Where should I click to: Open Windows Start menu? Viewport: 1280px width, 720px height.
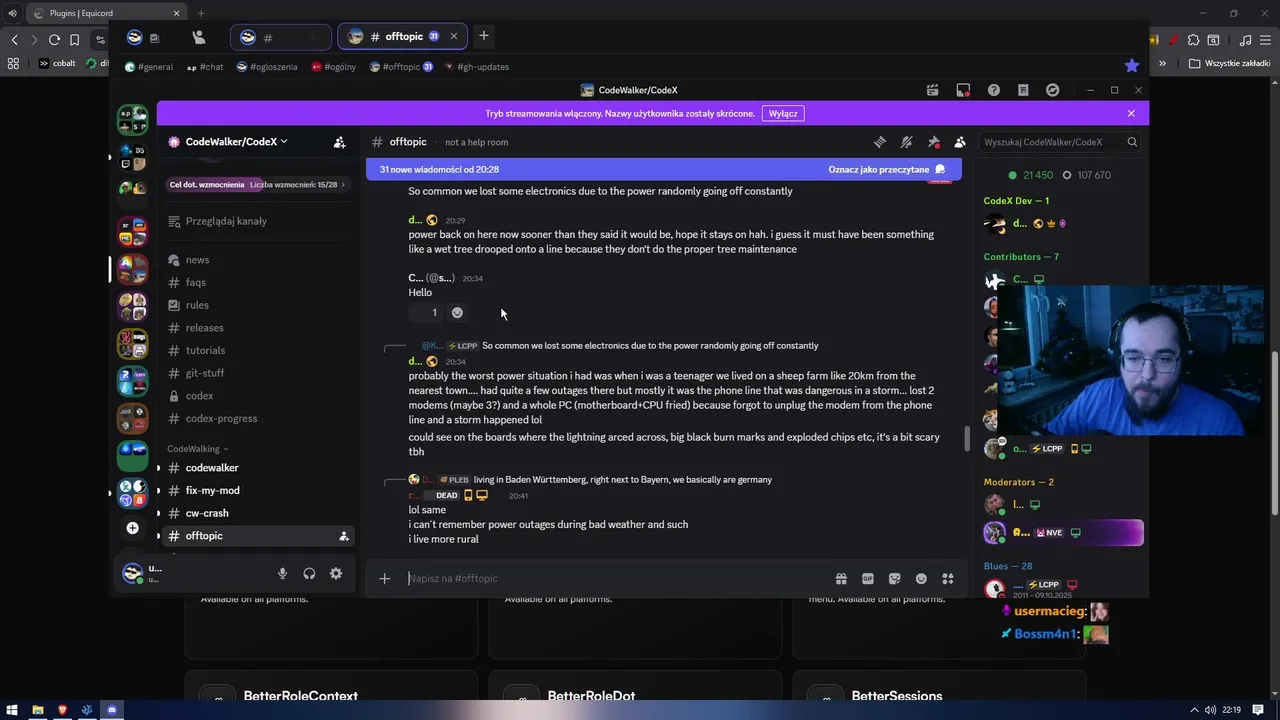12,710
